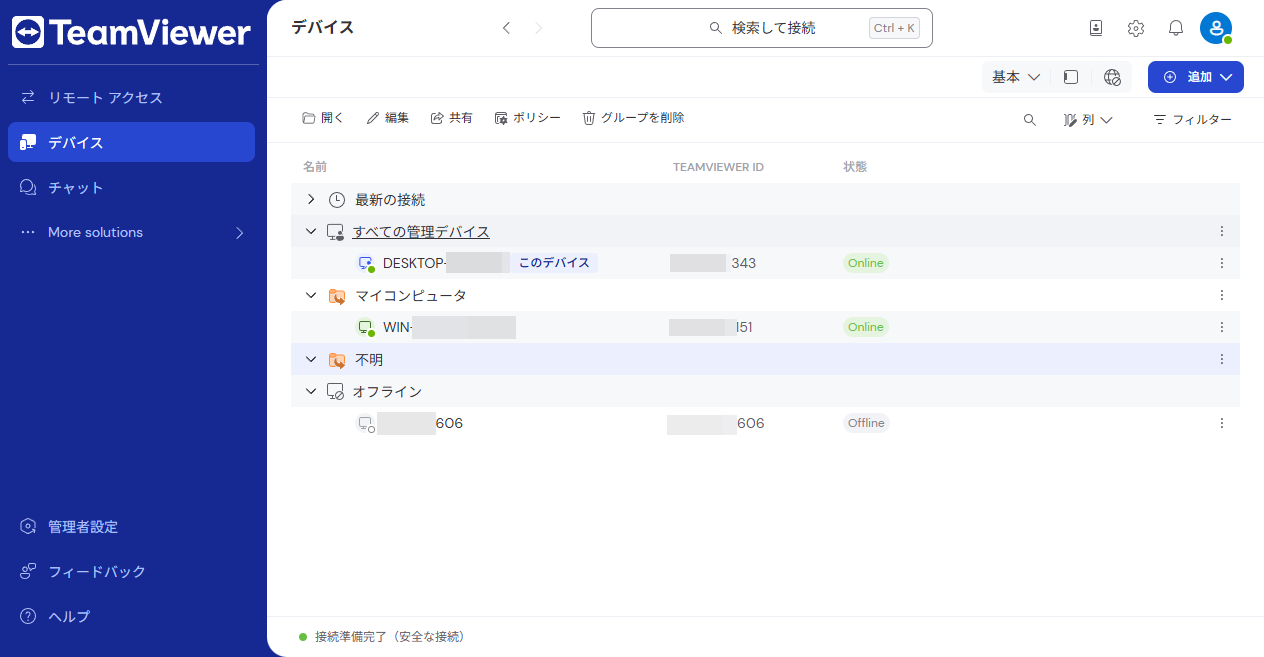Open settings gear icon

[x=1136, y=28]
